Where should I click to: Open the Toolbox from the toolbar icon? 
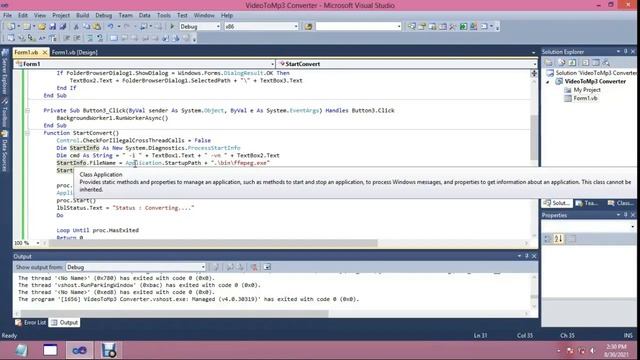tap(453, 27)
